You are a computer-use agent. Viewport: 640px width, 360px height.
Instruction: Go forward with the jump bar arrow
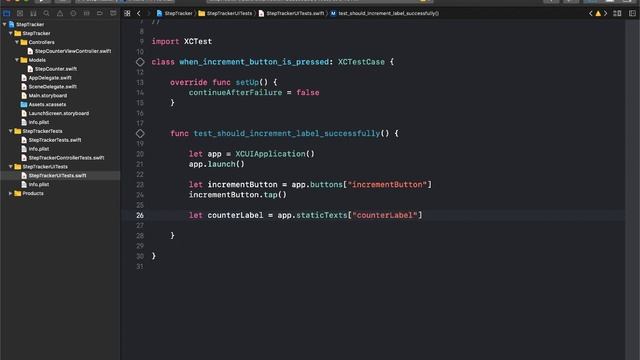pos(148,13)
